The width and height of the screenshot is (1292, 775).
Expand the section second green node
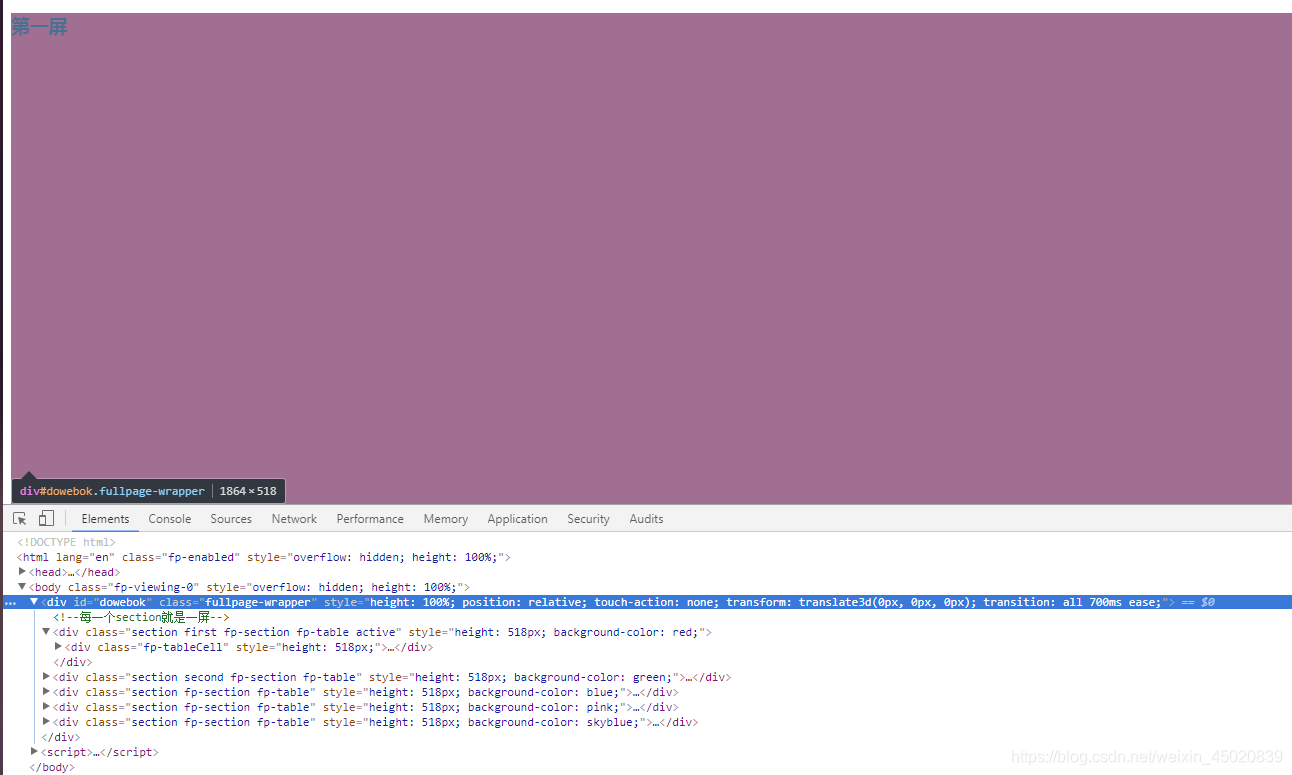pyautogui.click(x=46, y=677)
